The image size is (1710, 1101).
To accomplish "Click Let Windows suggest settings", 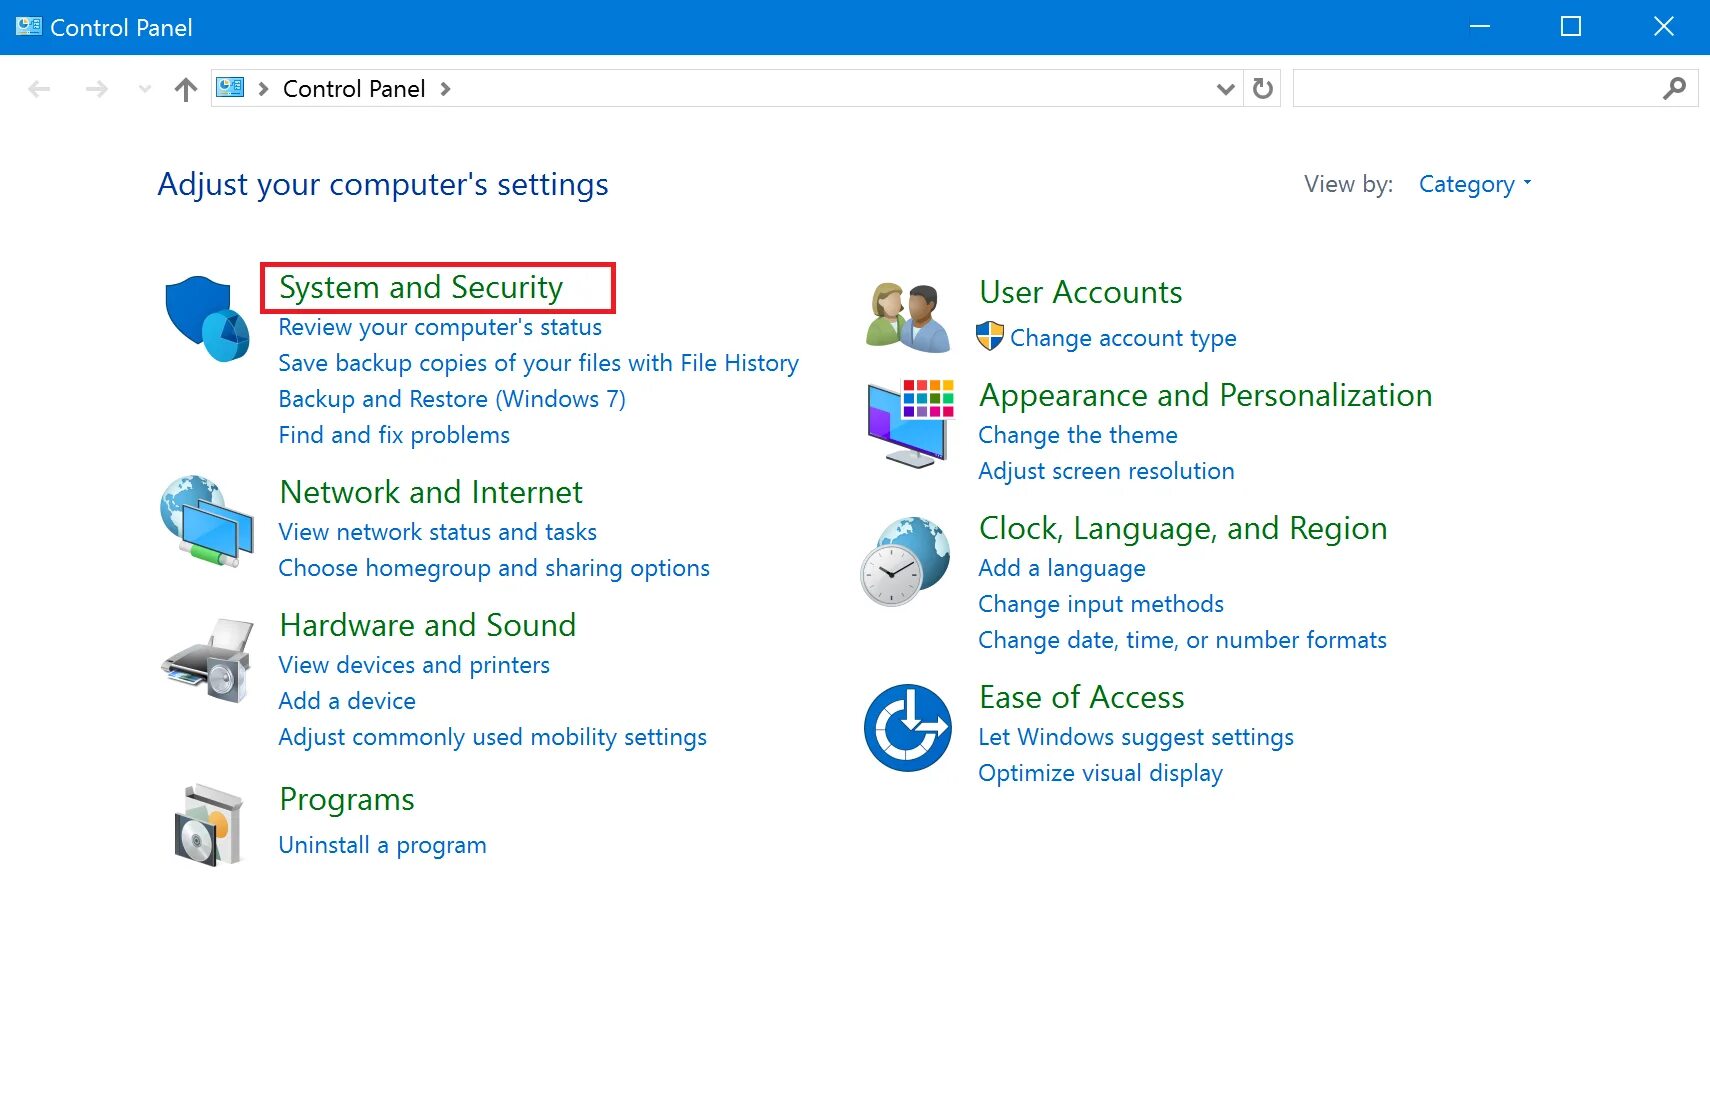I will coord(1136,737).
